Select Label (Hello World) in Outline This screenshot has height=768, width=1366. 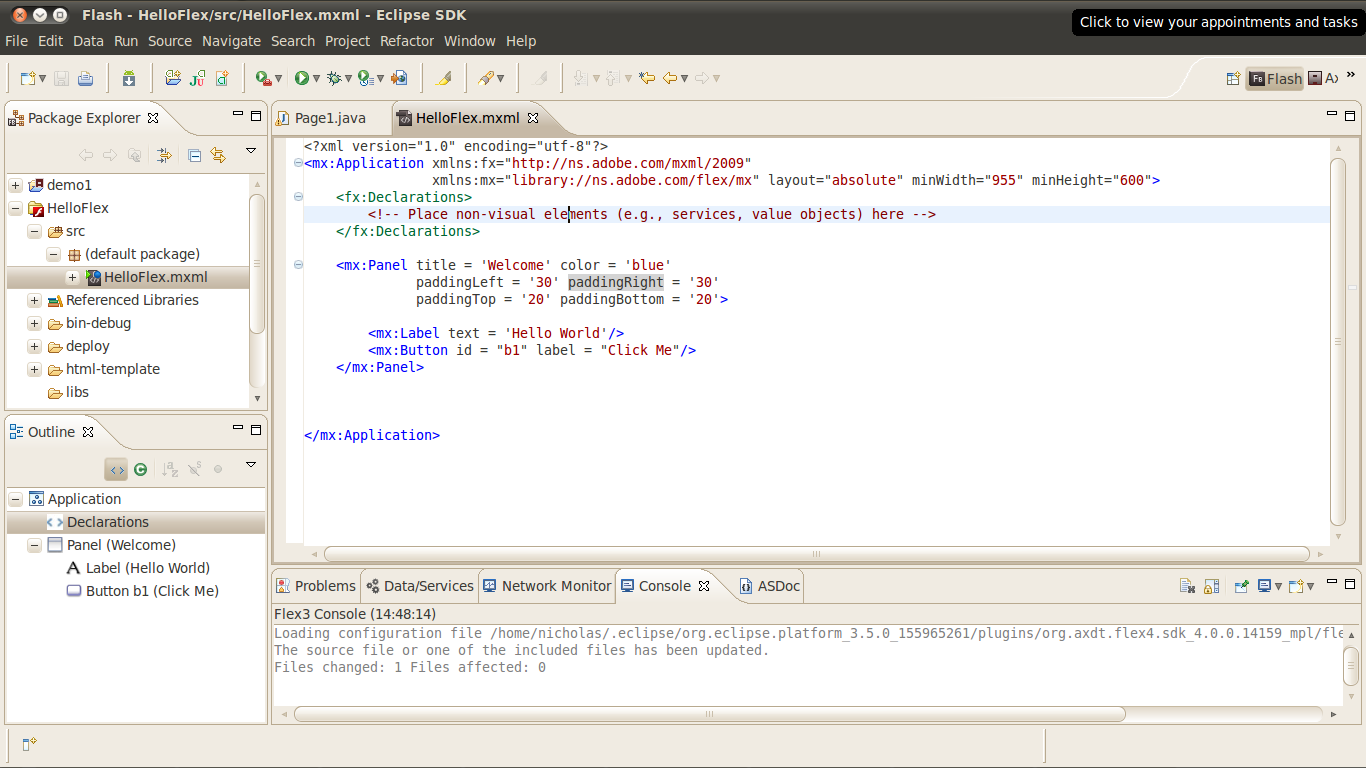coord(138,568)
